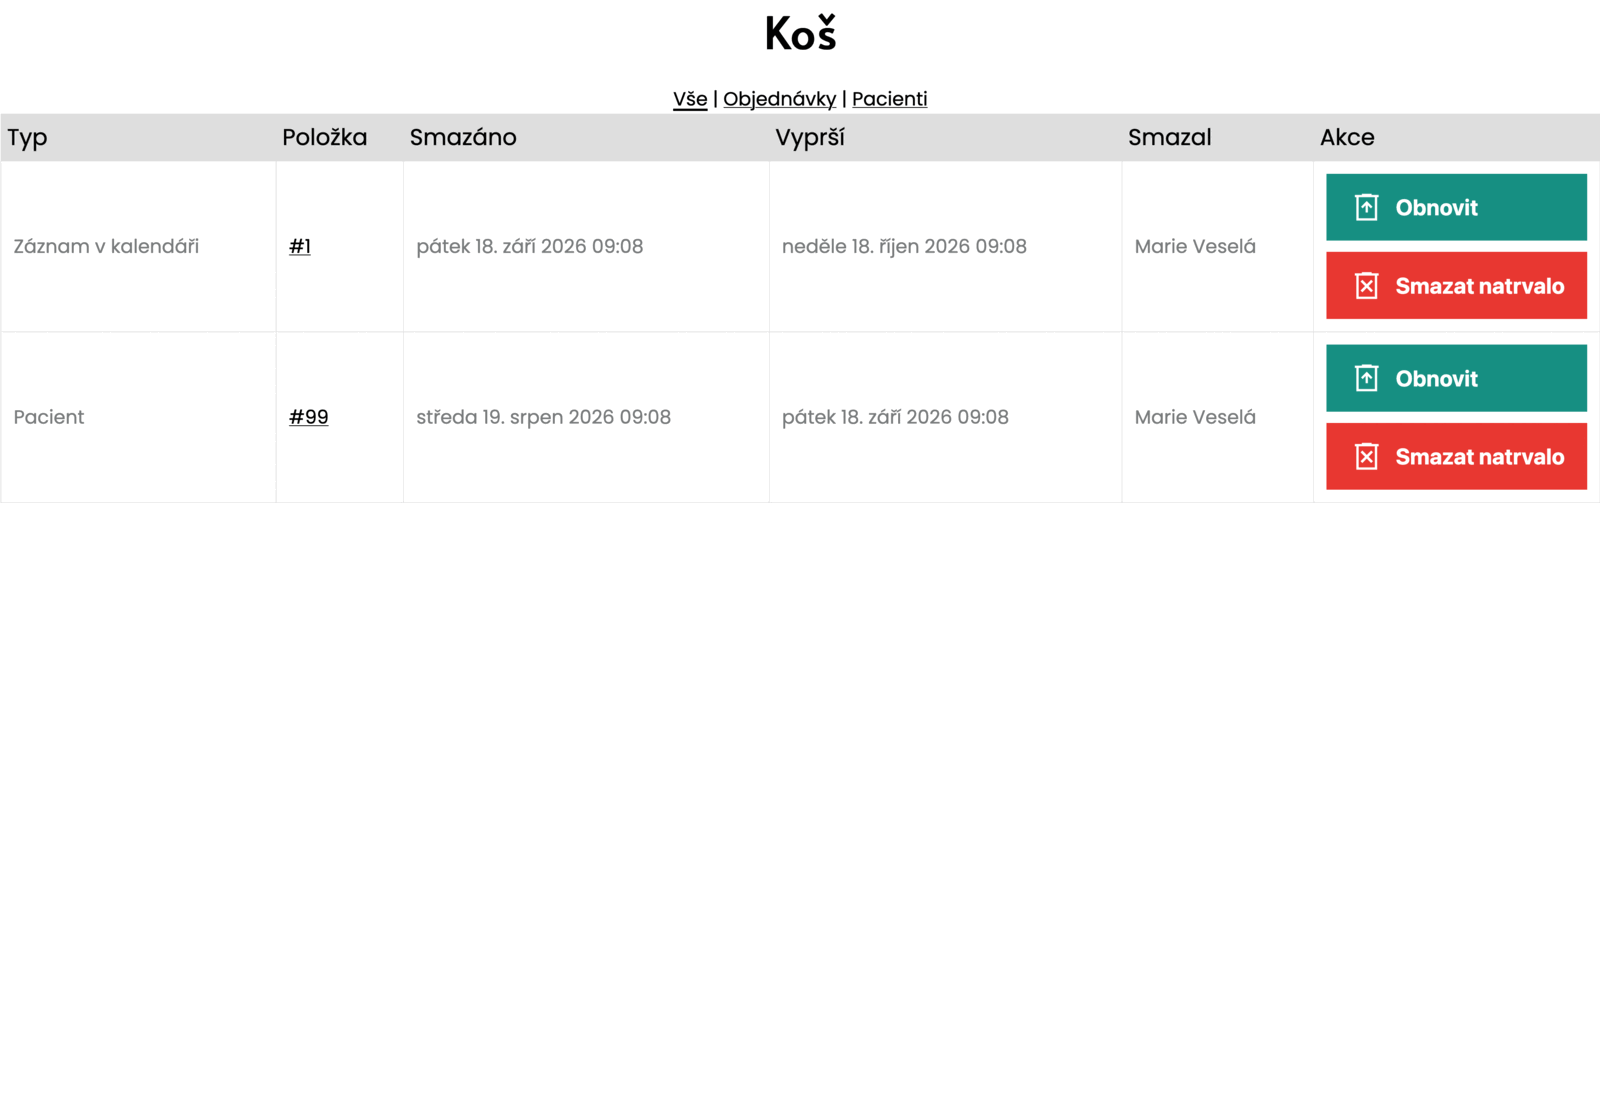1600x1095 pixels.
Task: Restore Pacient #99 via Obnovit label
Action: click(1436, 379)
